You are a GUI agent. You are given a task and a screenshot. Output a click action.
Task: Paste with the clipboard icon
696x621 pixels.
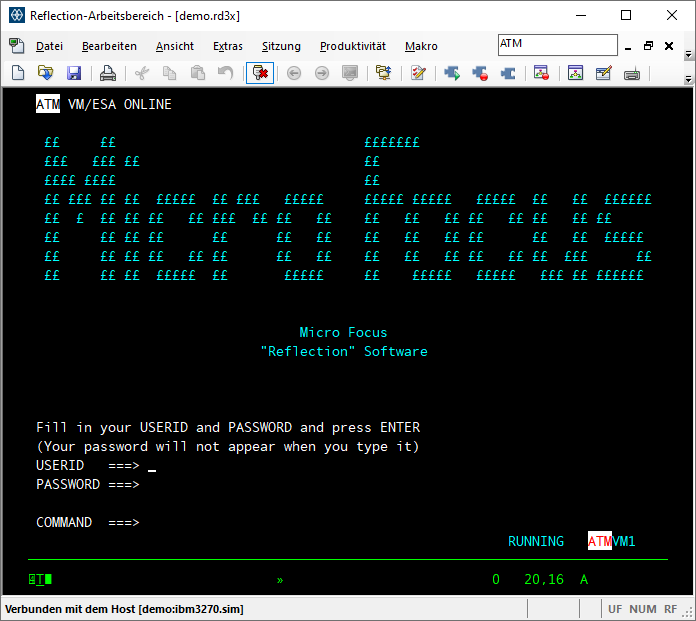[x=198, y=73]
